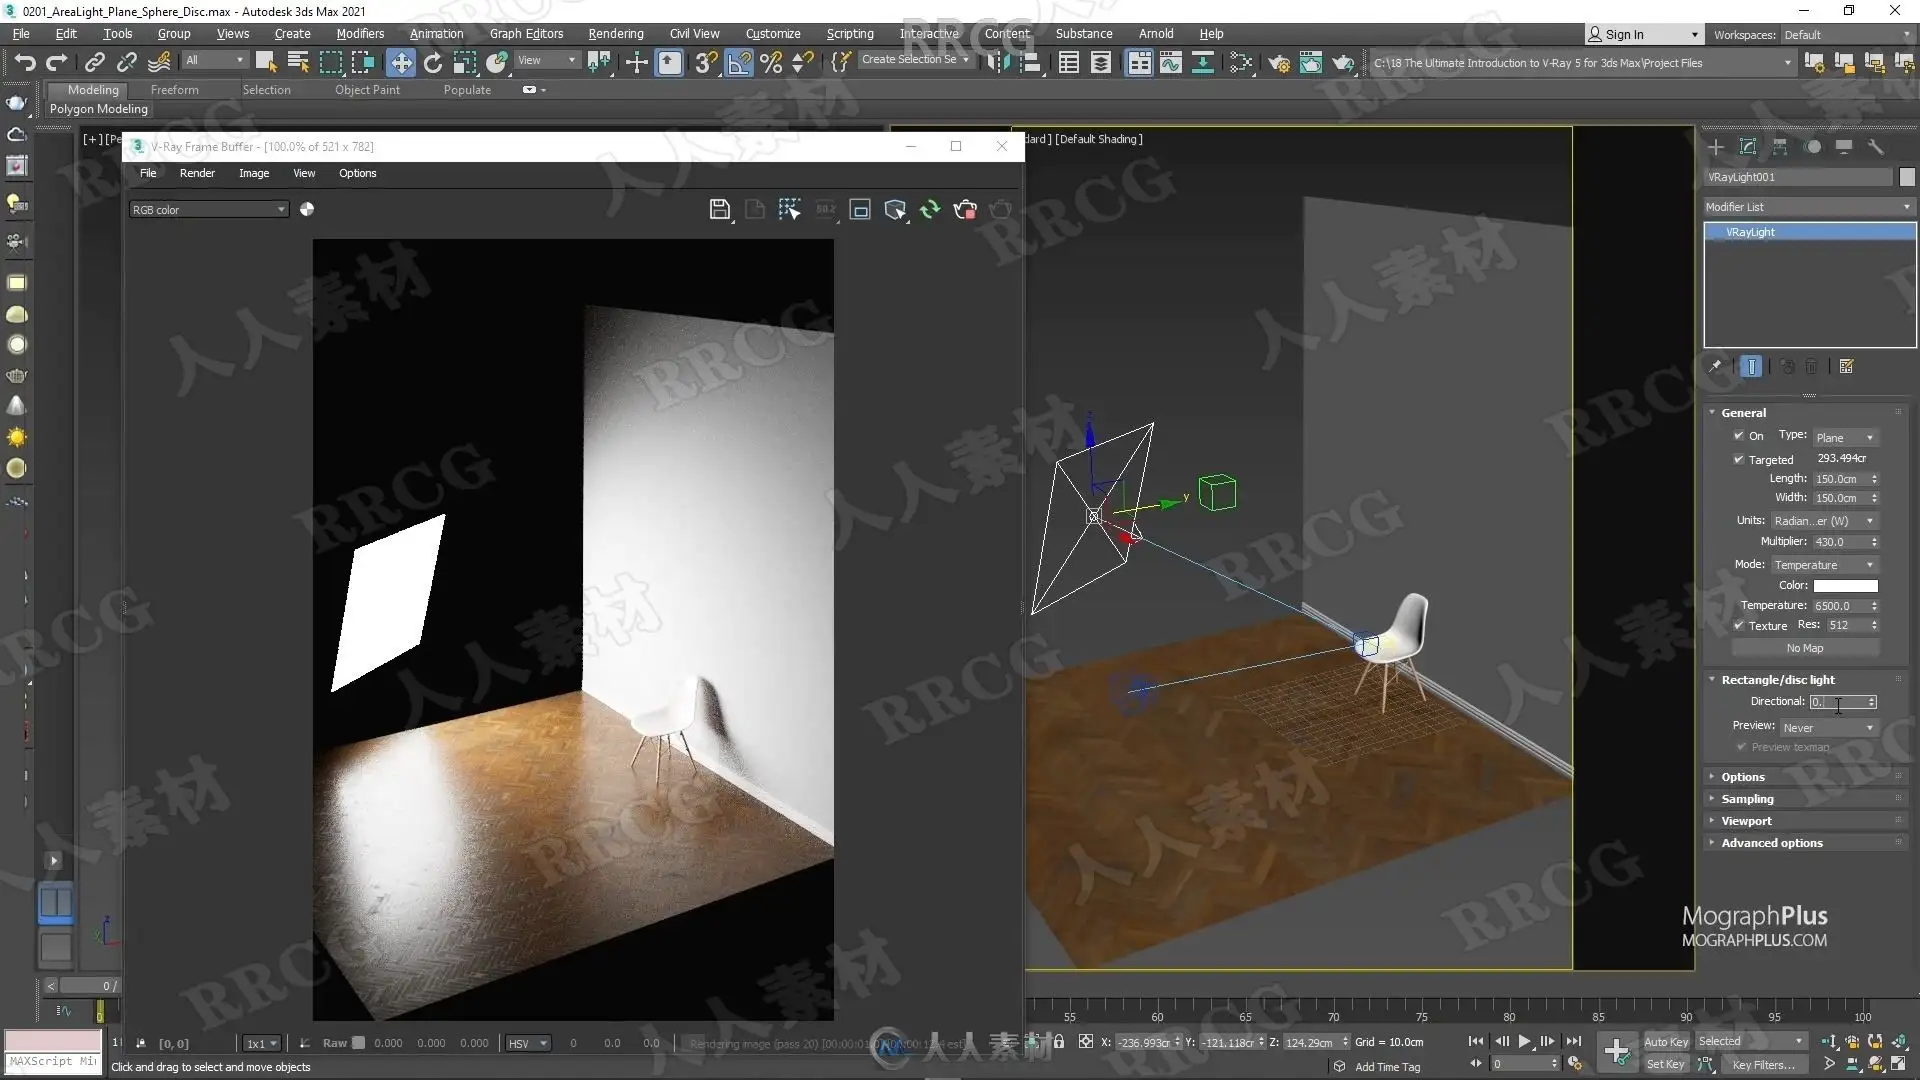Activate the Select and Scale tool

click(x=465, y=62)
